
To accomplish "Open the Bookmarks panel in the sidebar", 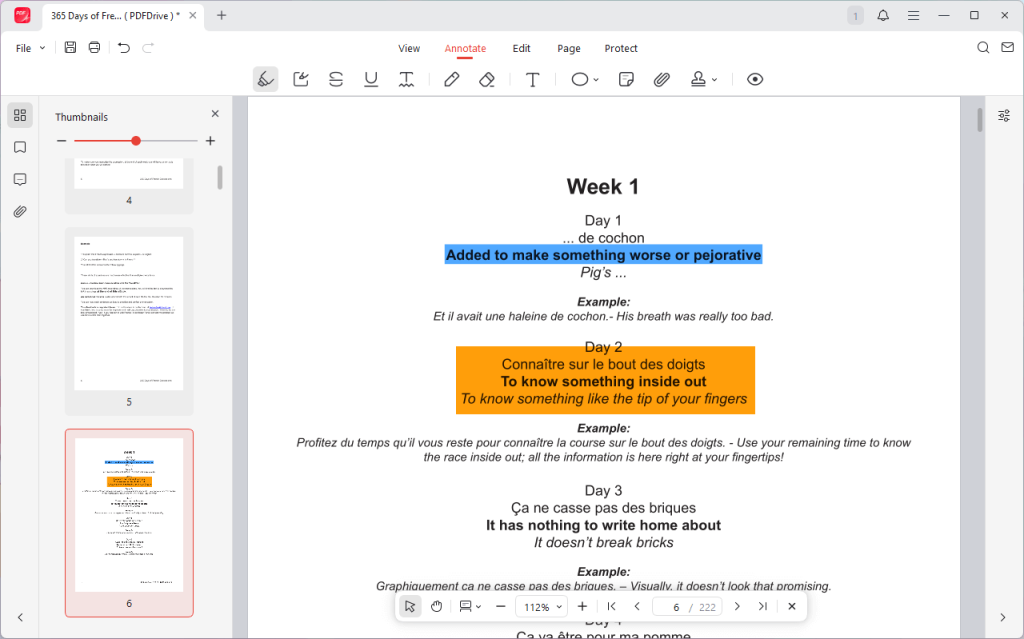I will click(x=20, y=146).
